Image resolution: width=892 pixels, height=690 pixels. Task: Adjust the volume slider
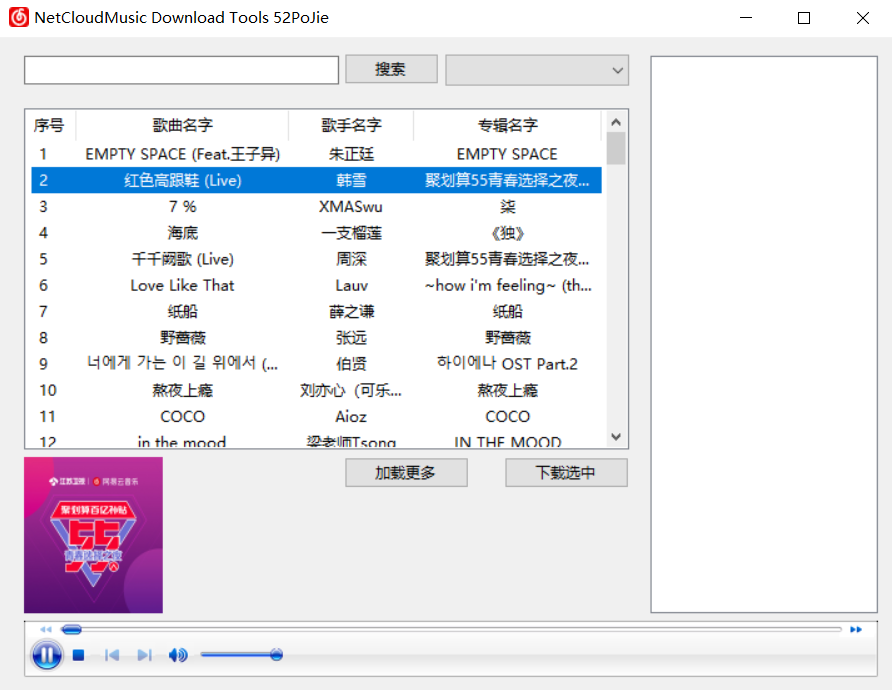(241, 655)
